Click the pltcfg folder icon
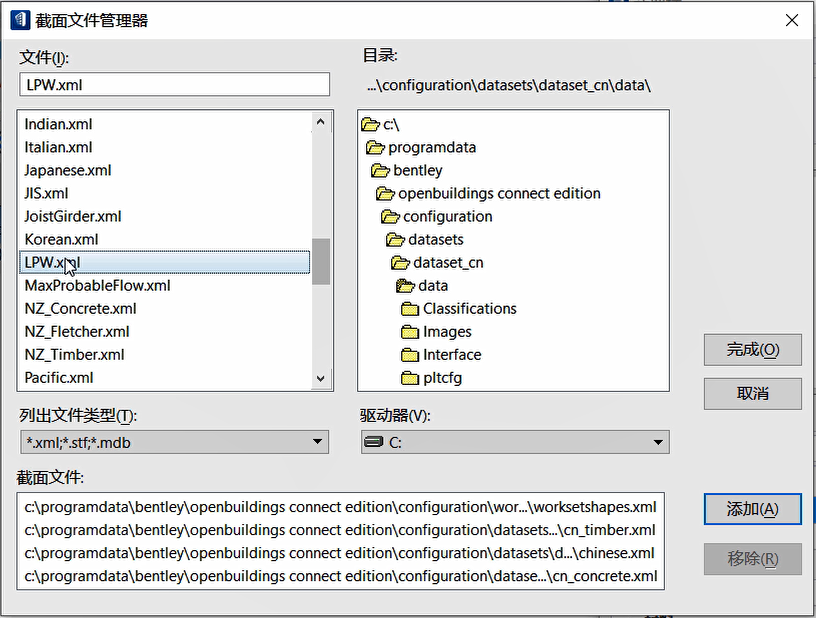 (x=410, y=378)
